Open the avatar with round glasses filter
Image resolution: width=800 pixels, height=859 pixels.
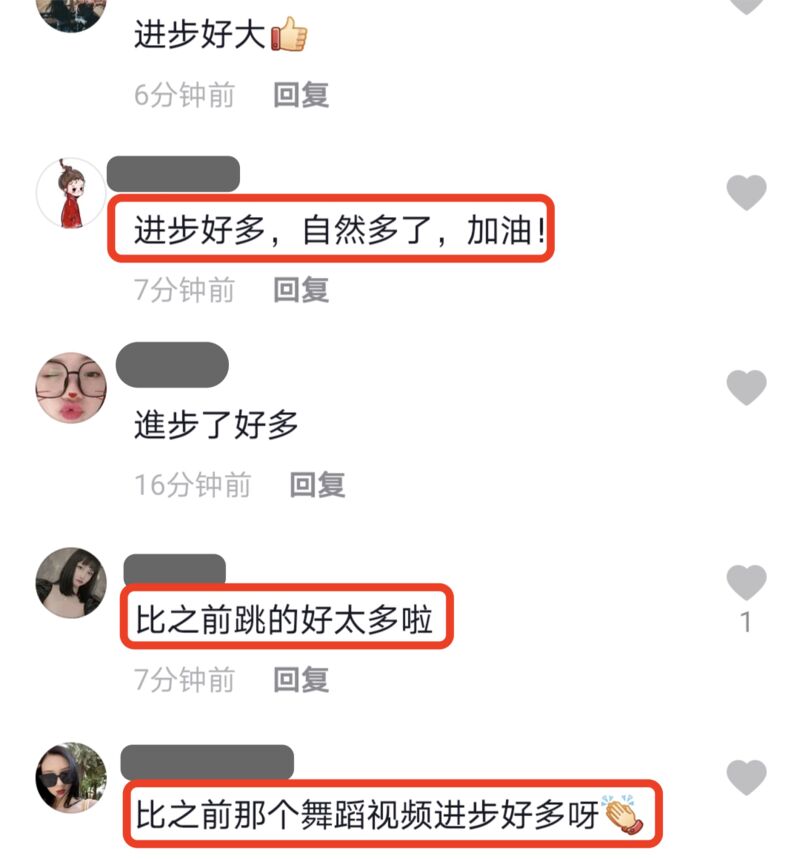click(x=71, y=388)
